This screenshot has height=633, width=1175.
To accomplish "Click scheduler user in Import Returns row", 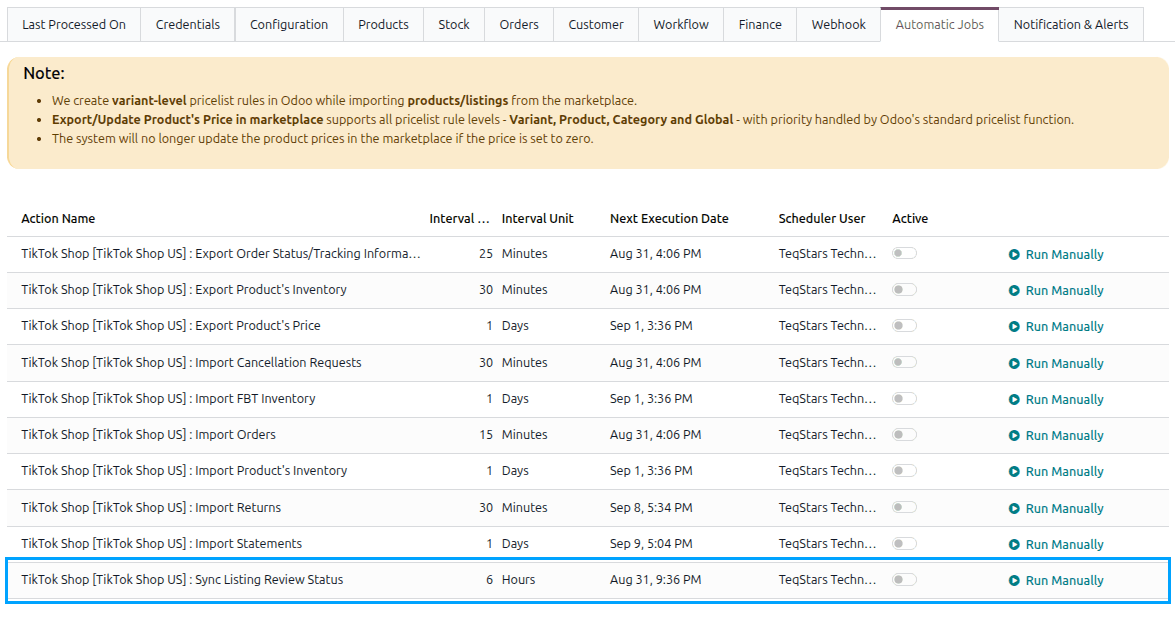I will coord(827,507).
